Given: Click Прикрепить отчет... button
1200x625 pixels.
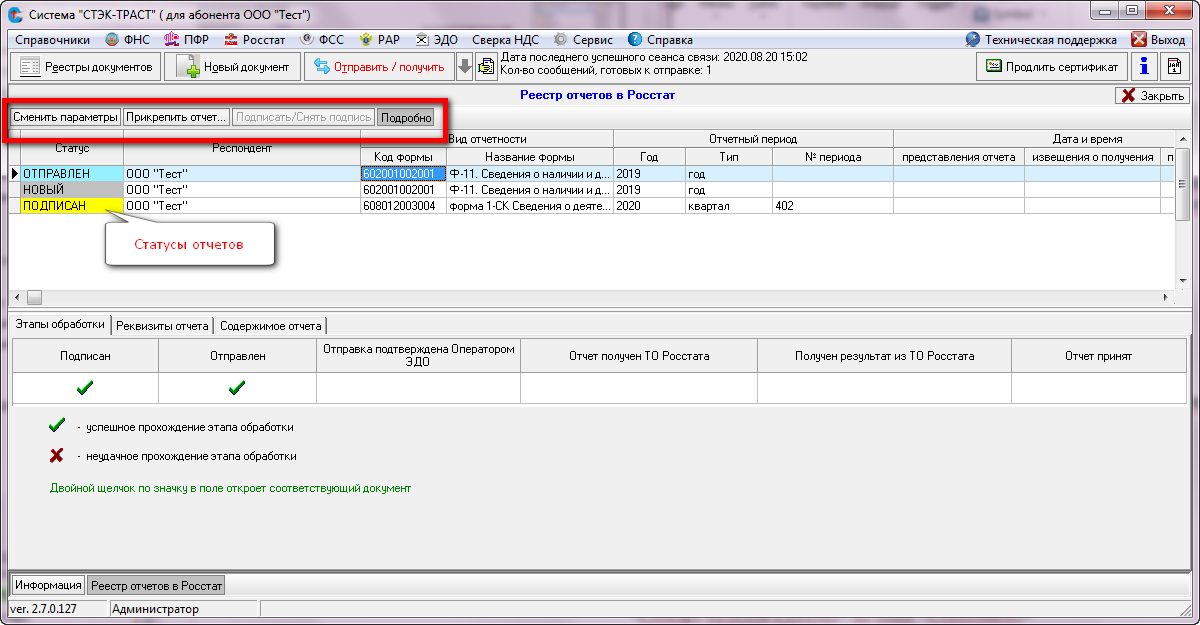Looking at the screenshot, I should point(176,117).
